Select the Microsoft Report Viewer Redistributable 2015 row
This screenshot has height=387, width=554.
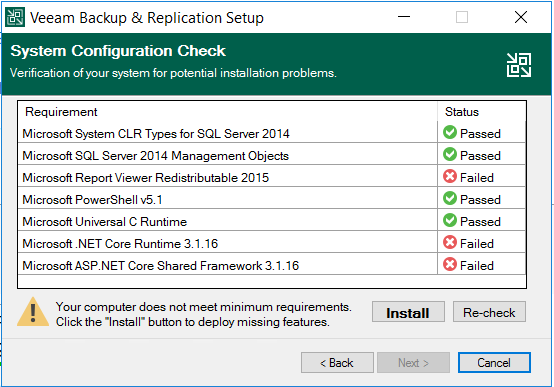pos(272,176)
